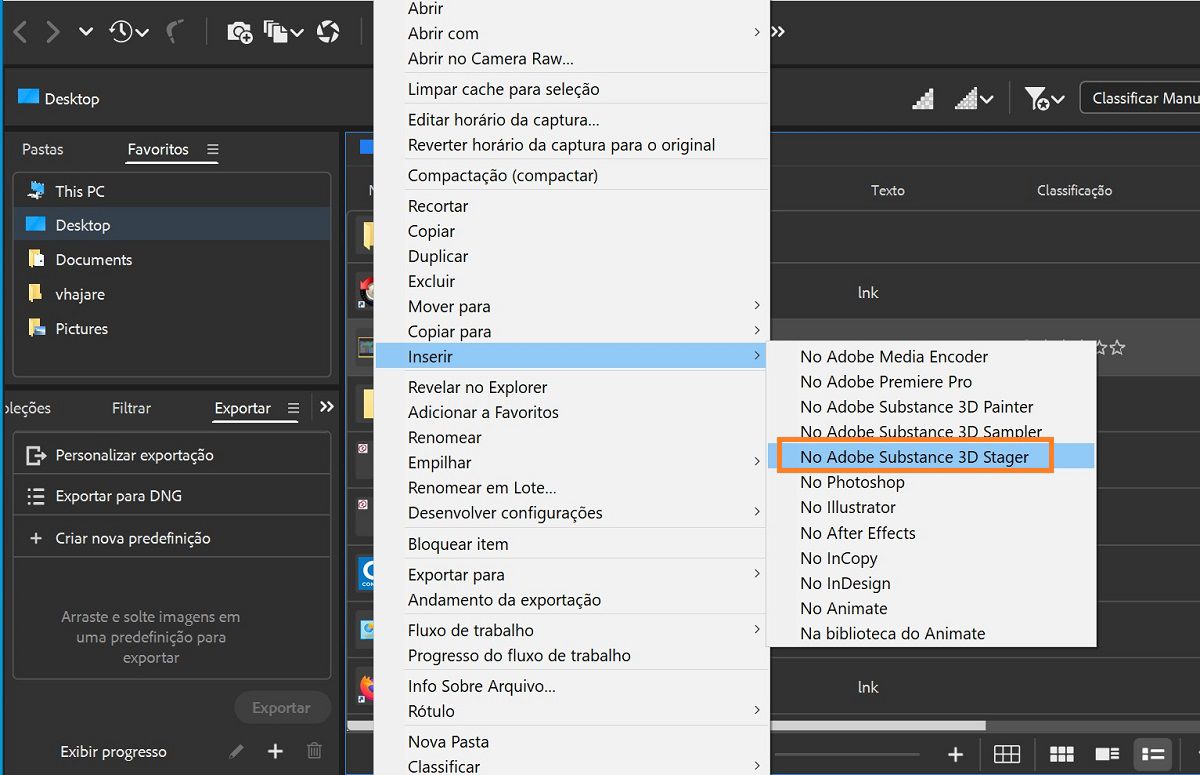Click the trash delete preset icon

click(x=314, y=751)
